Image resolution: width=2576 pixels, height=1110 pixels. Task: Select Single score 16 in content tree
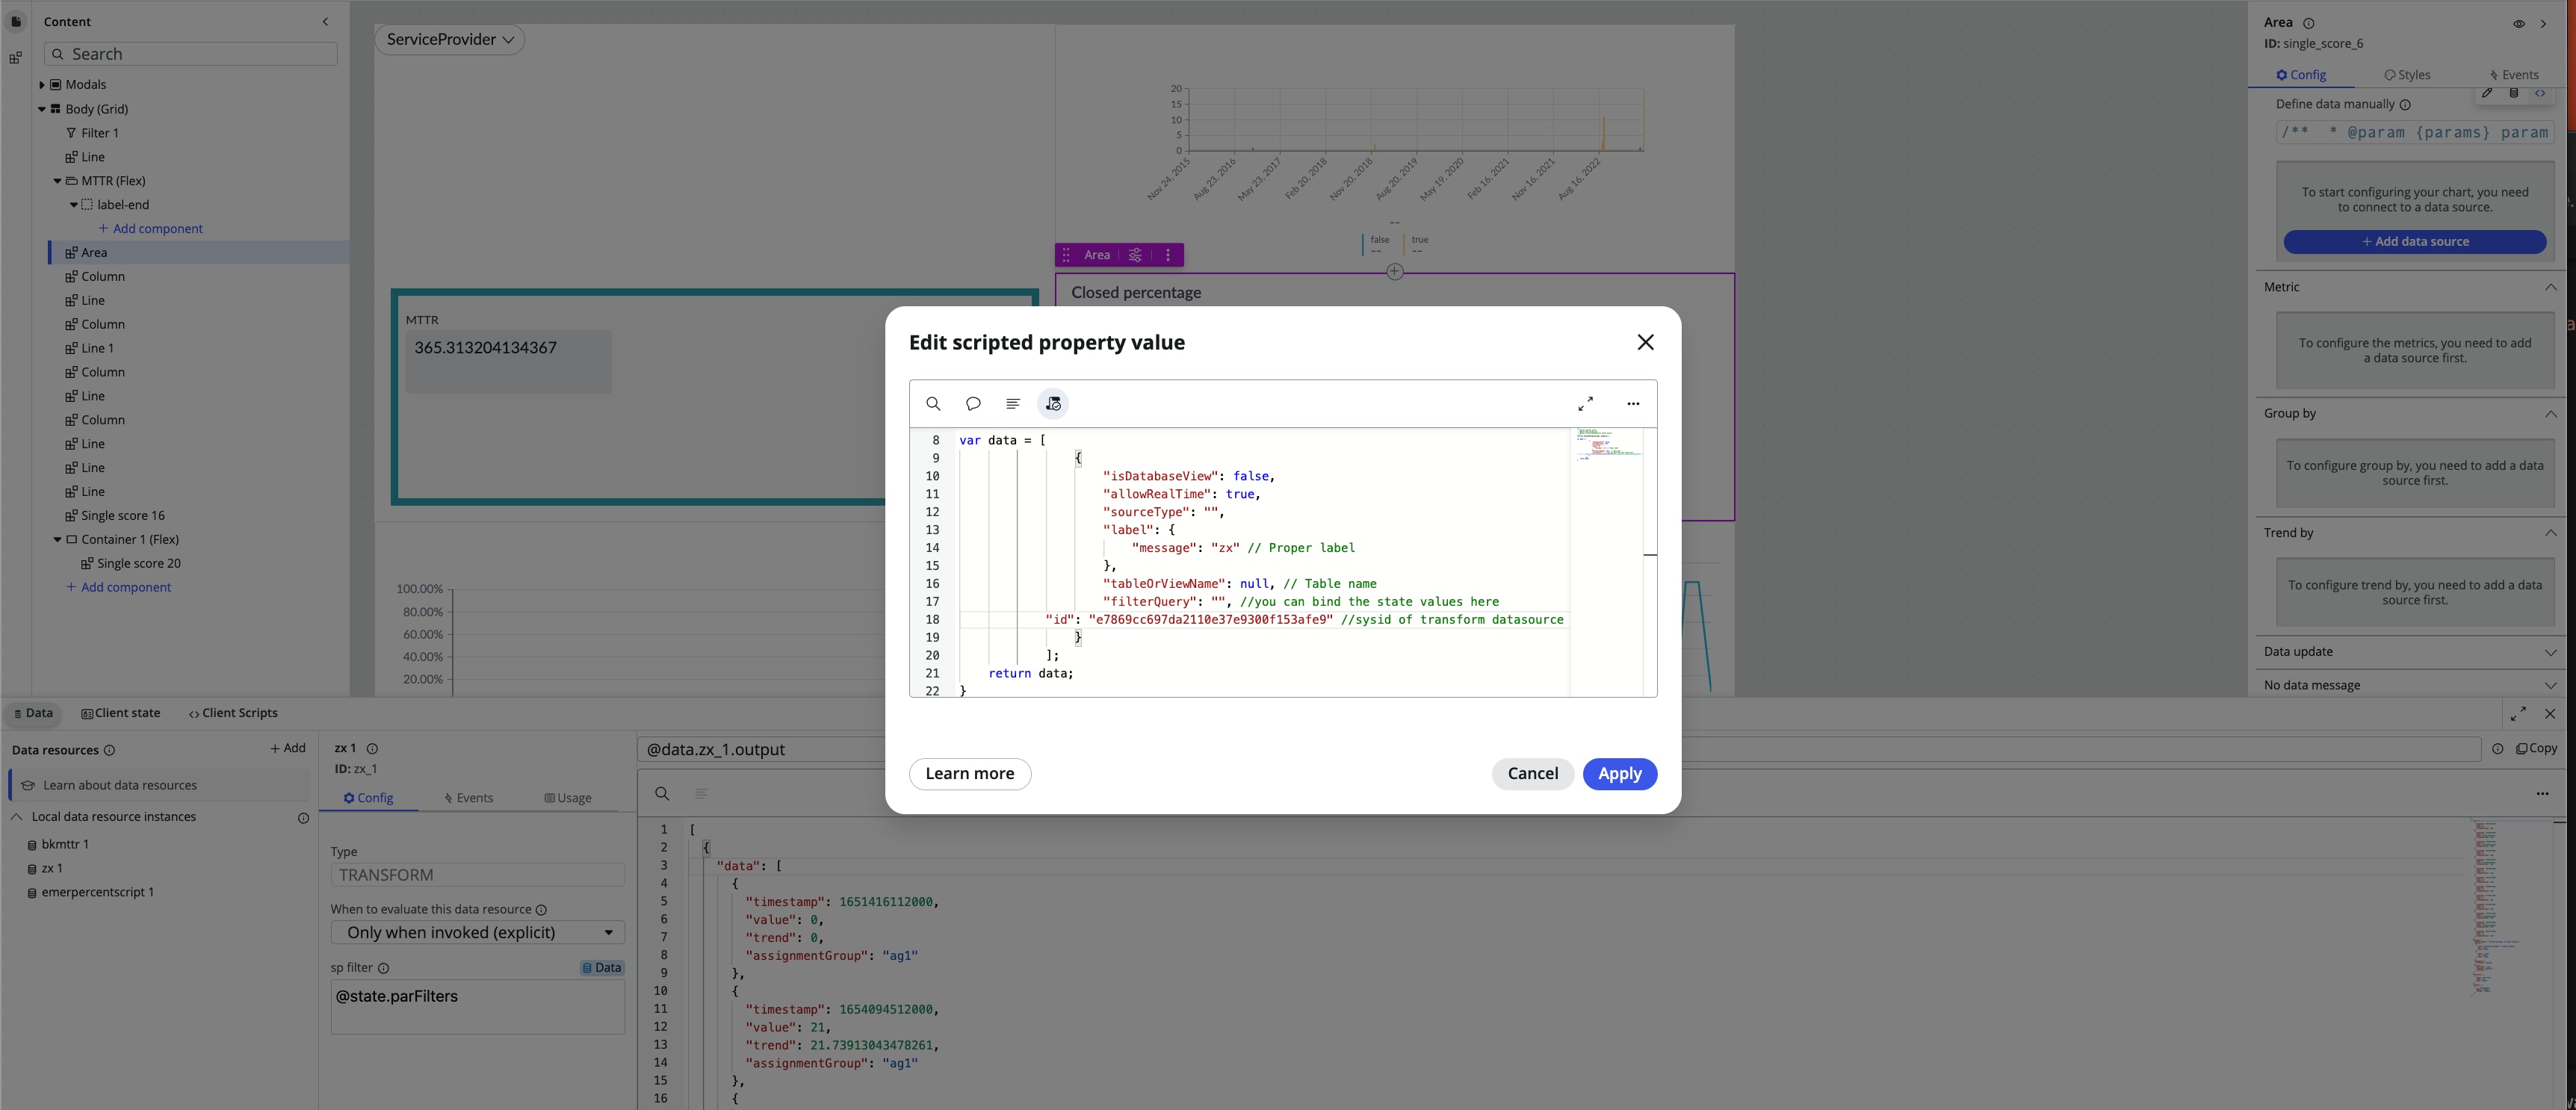click(x=122, y=516)
